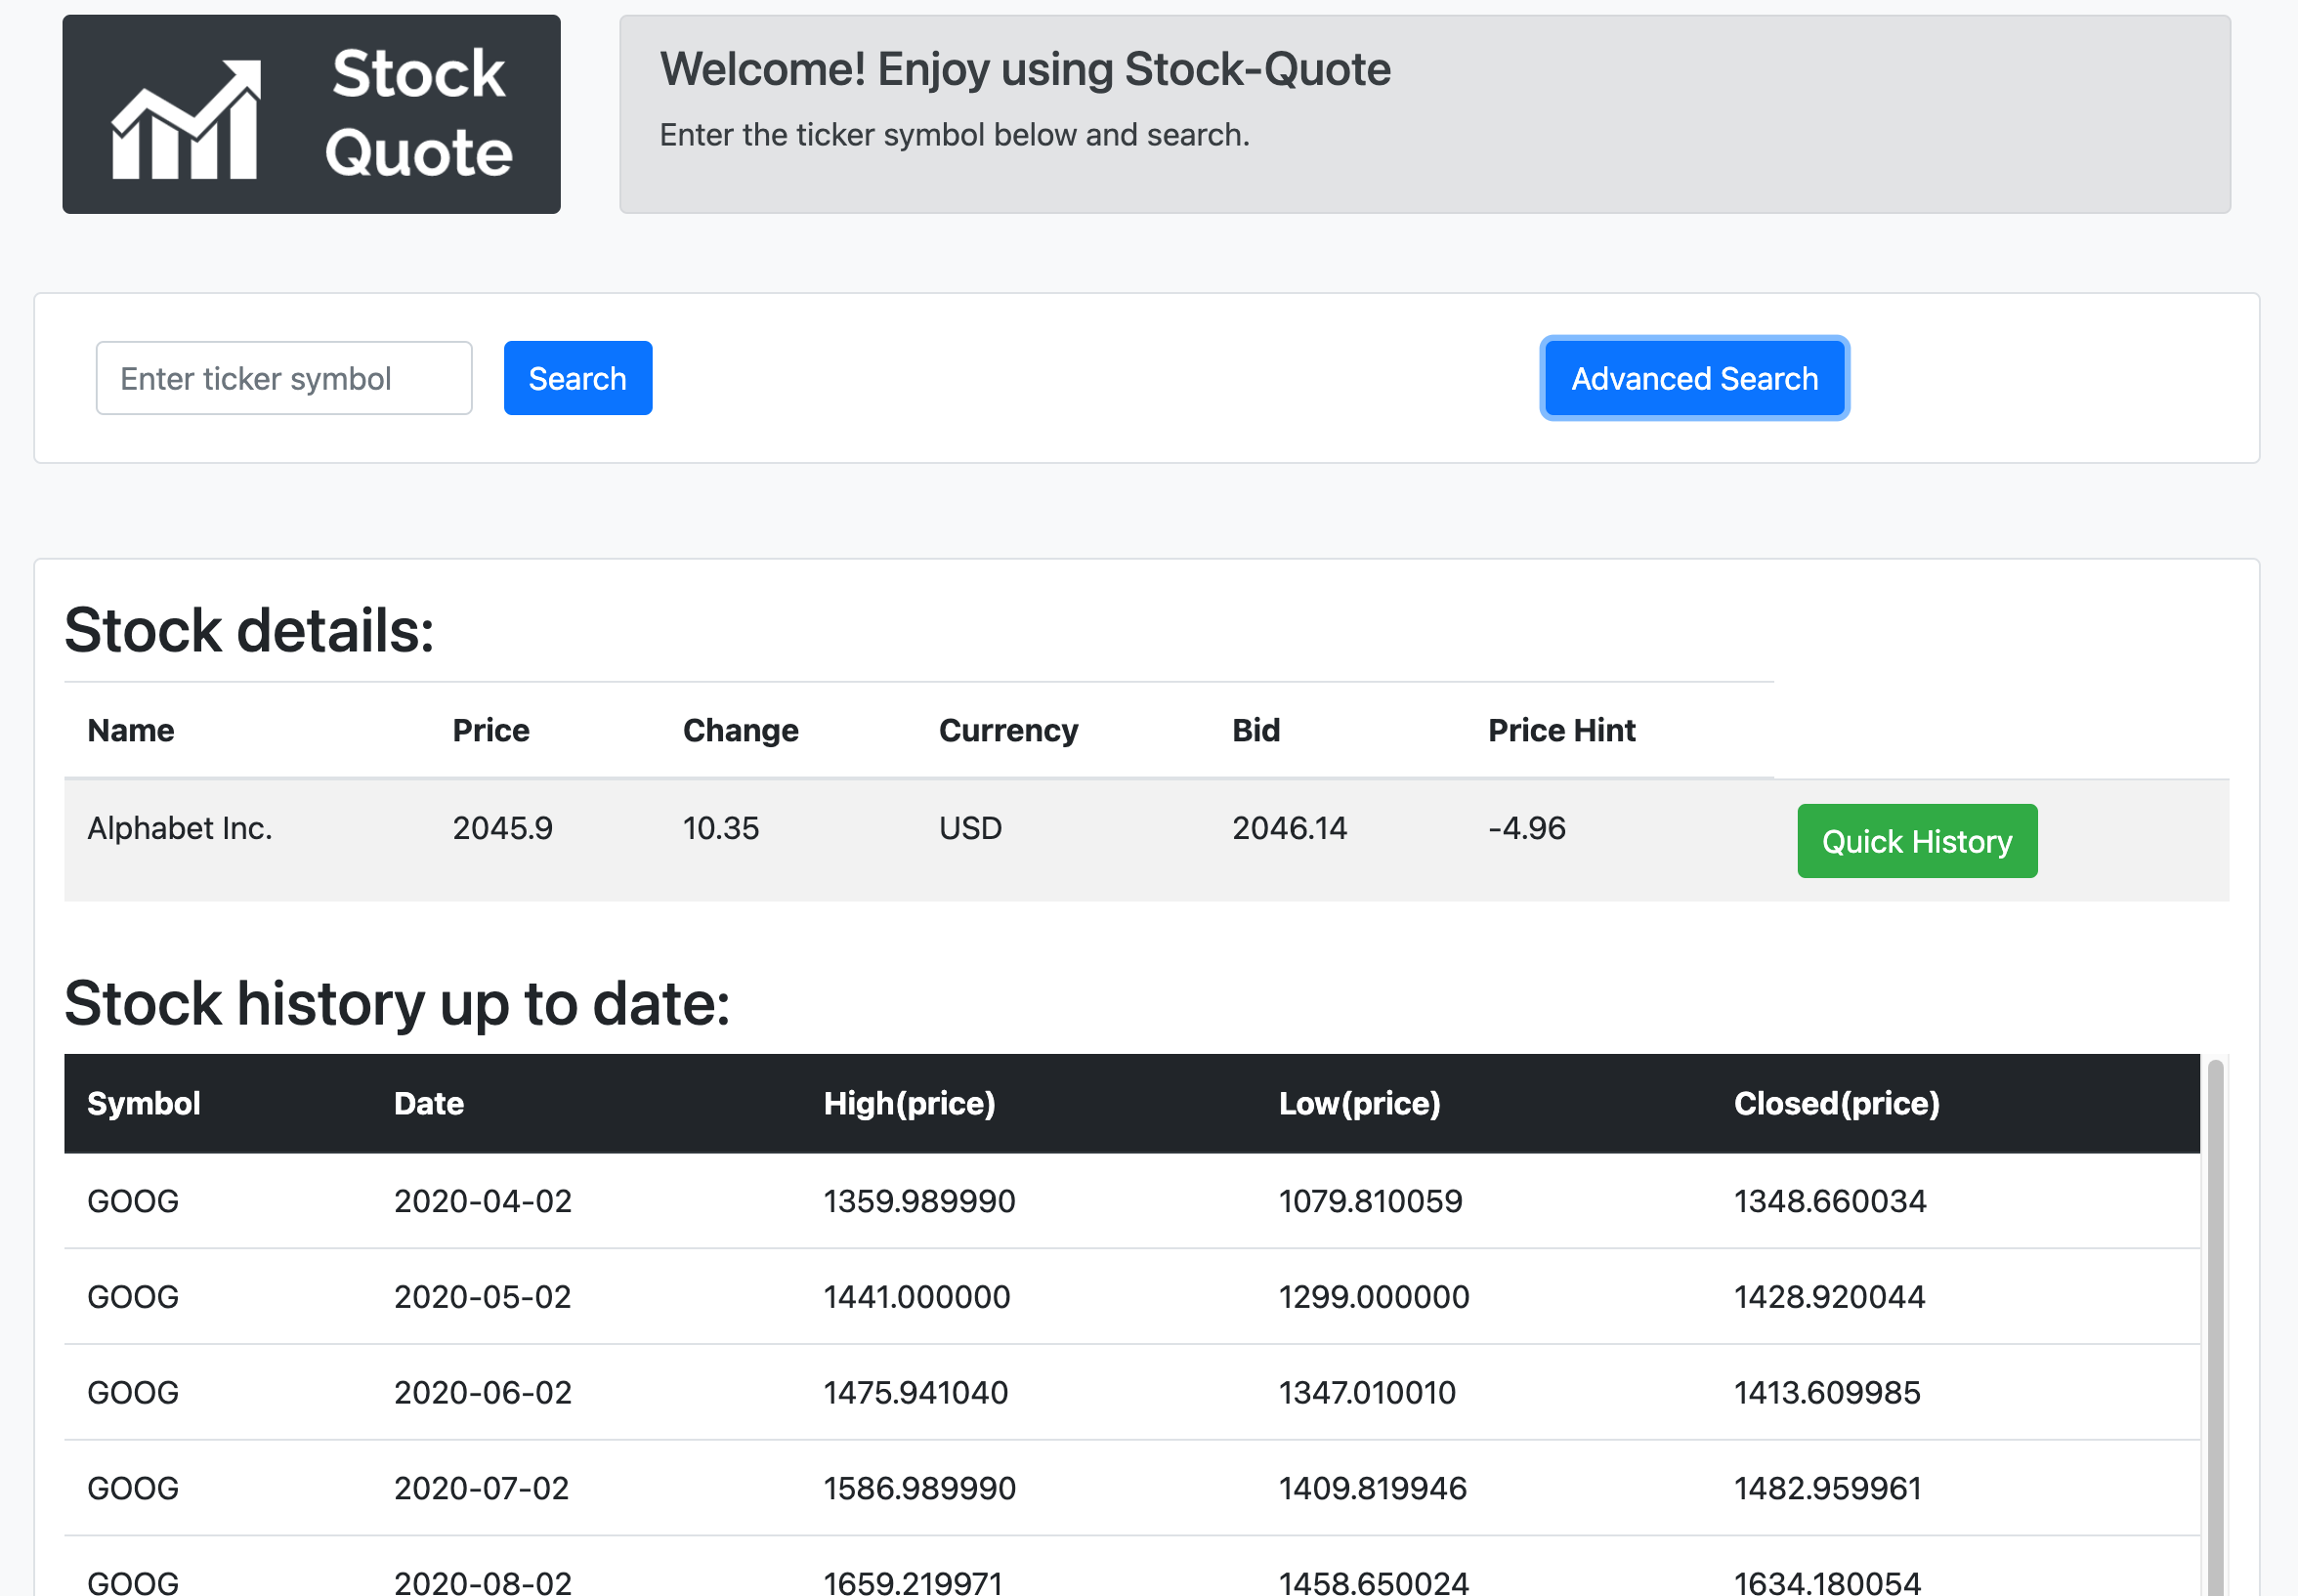Click the Date column header
Image resolution: width=2298 pixels, height=1596 pixels.
point(428,1103)
